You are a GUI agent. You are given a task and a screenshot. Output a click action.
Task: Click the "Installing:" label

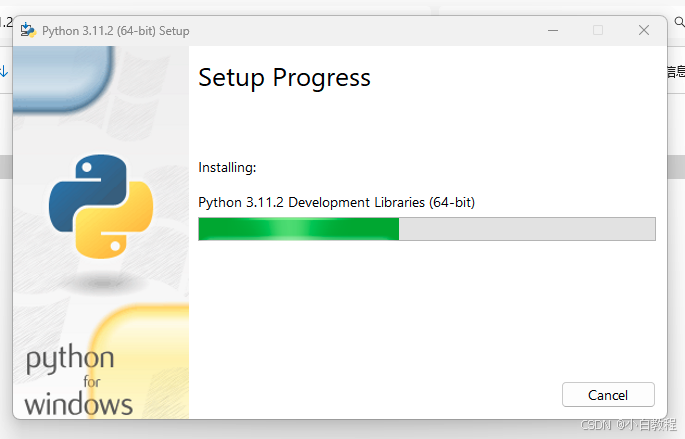pos(227,167)
